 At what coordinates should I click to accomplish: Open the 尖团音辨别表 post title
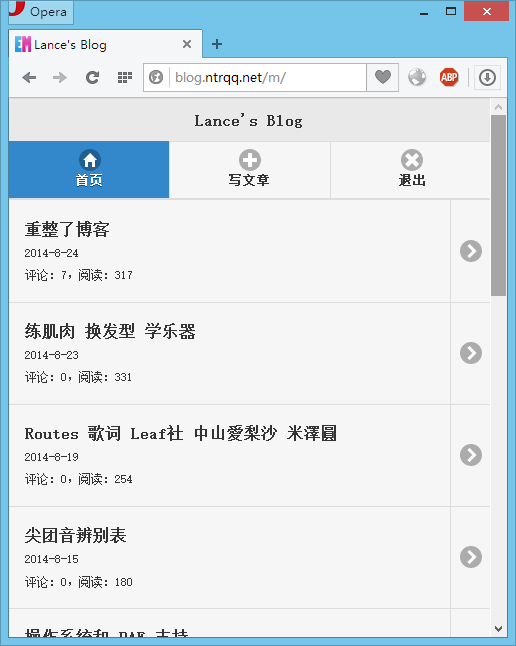(75, 536)
